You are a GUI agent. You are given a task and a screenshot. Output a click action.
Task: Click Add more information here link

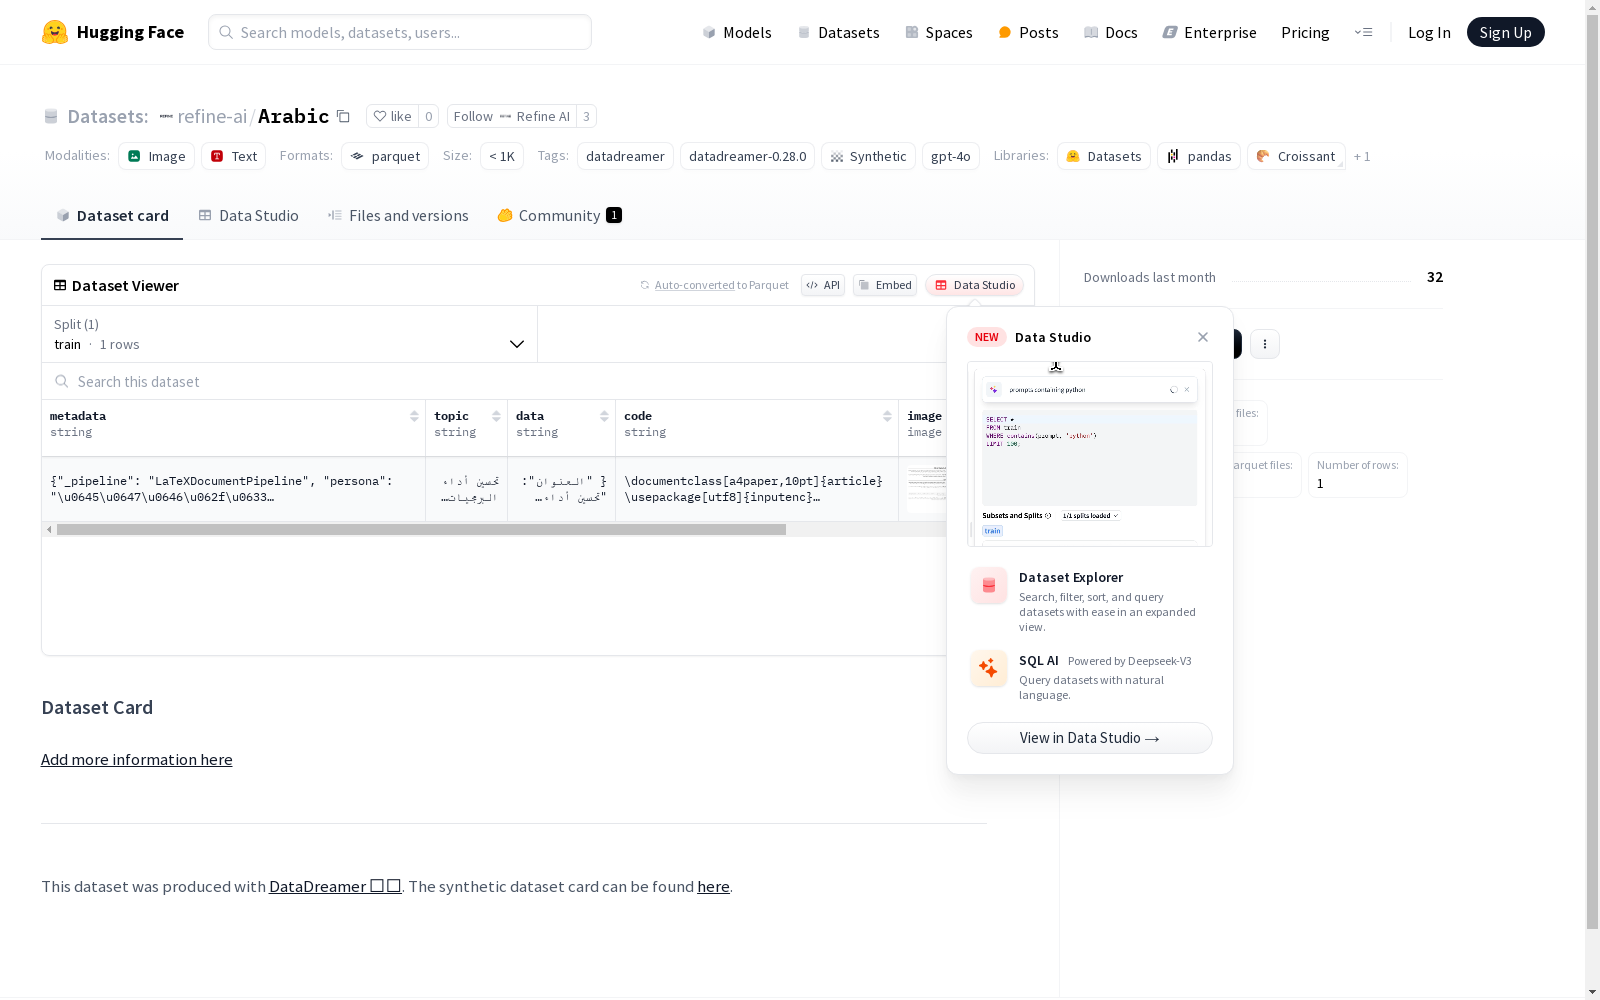click(137, 760)
